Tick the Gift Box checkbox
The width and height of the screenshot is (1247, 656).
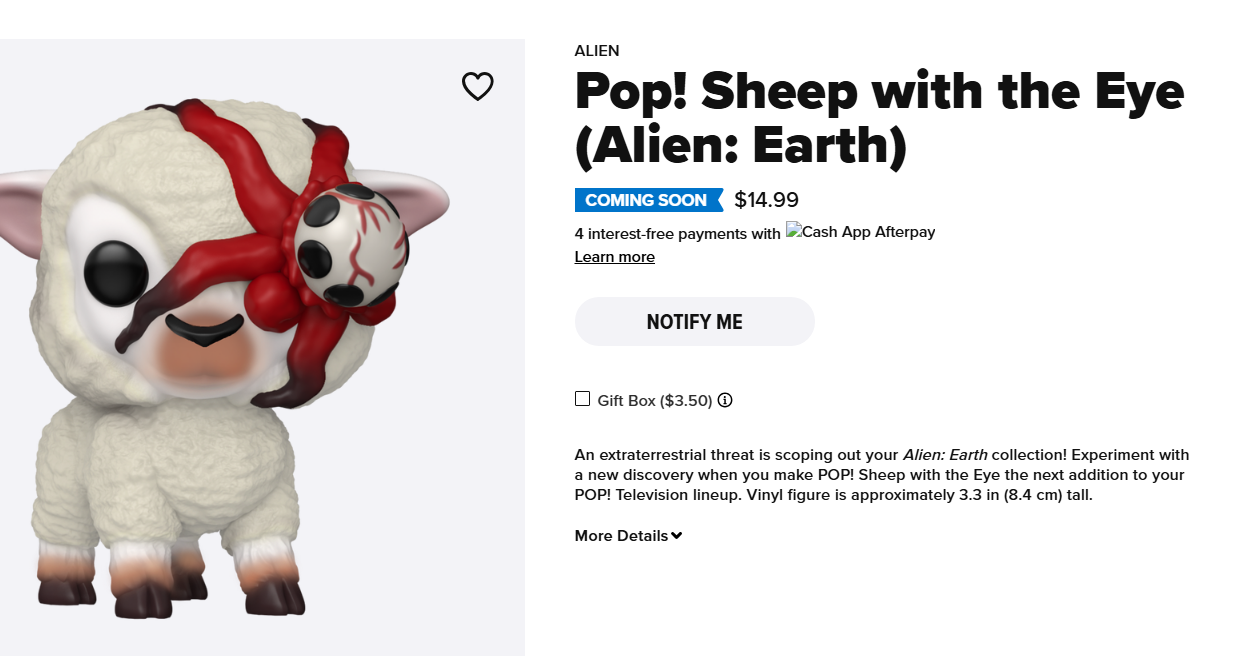point(582,399)
